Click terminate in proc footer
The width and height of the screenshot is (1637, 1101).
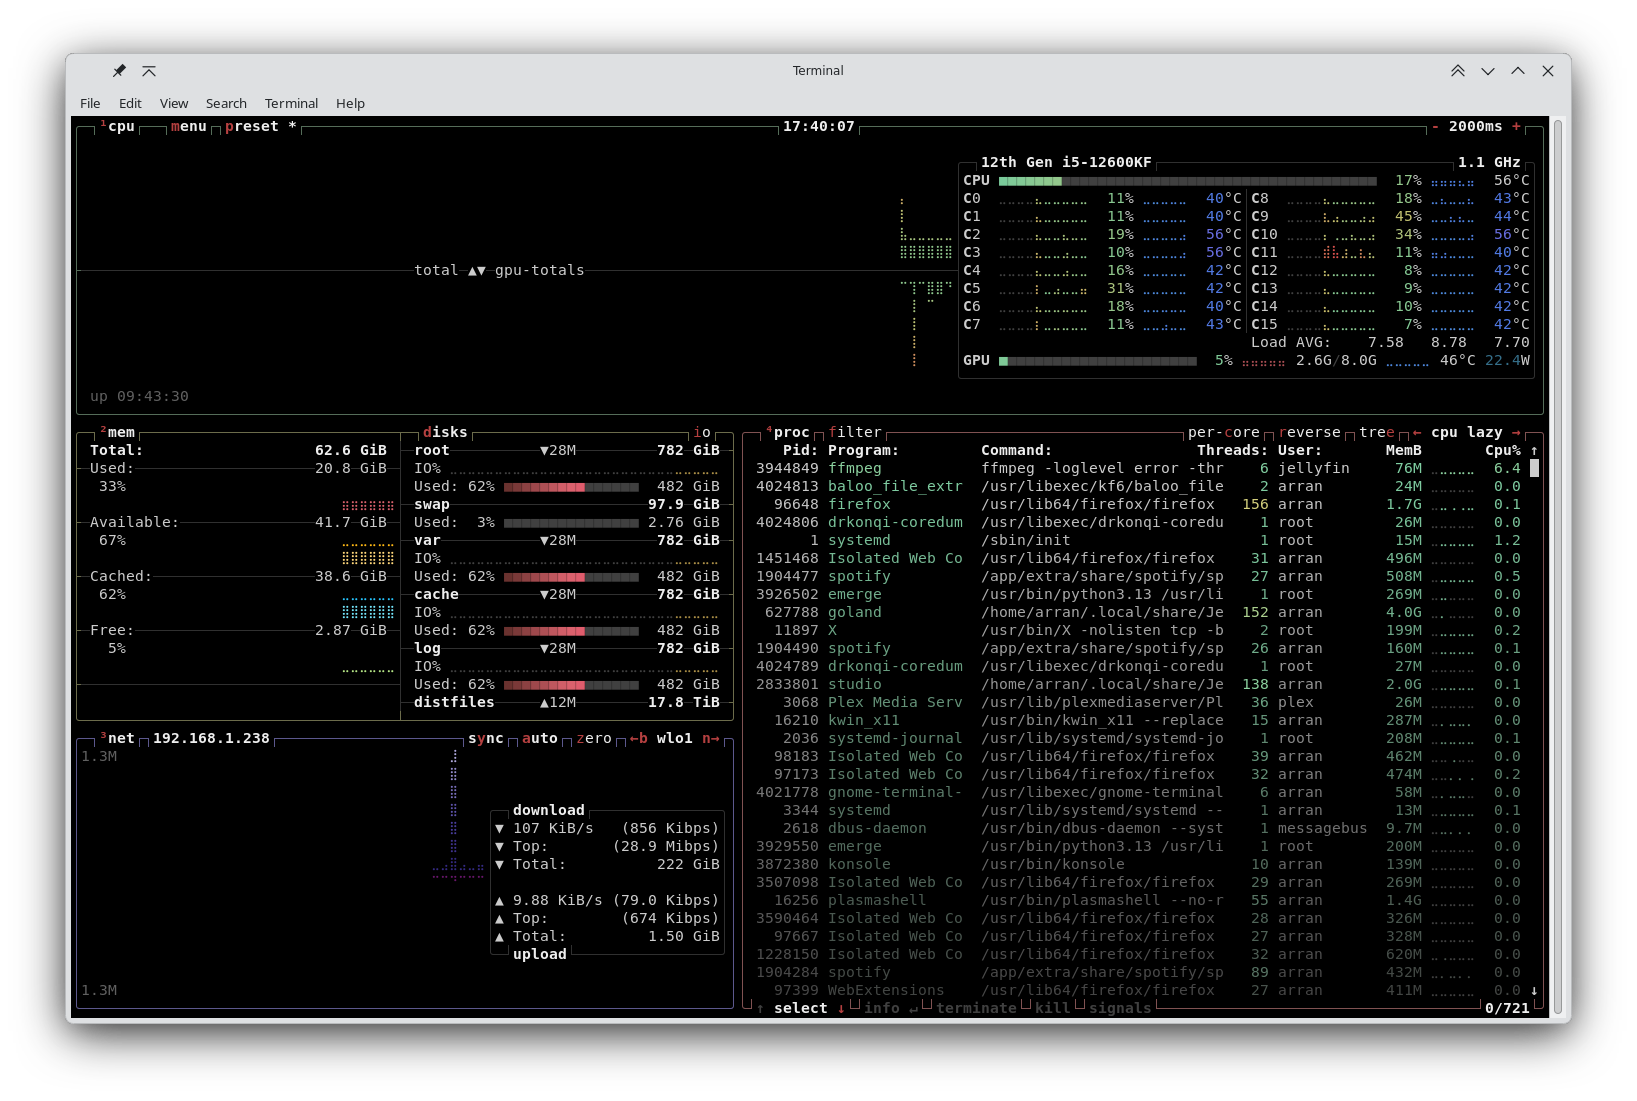tap(976, 1009)
